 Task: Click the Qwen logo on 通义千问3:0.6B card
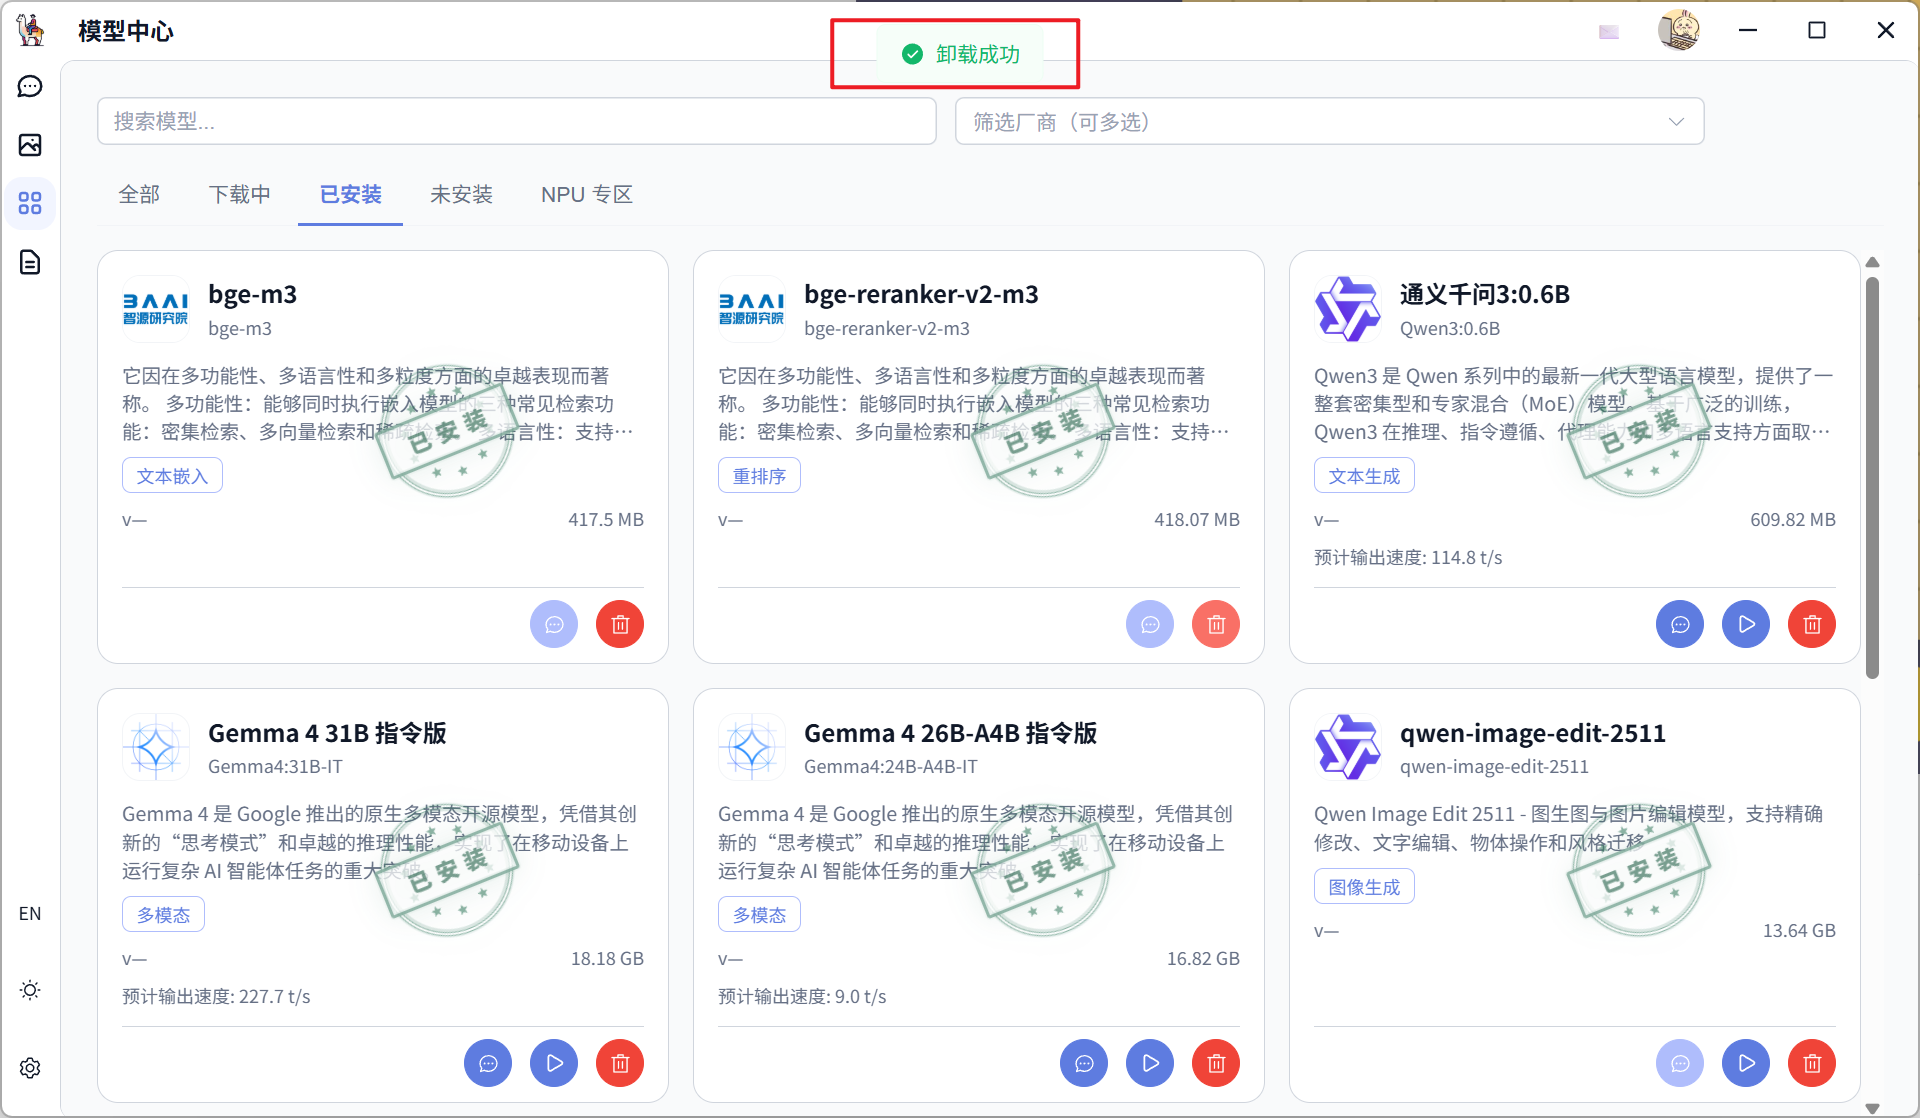[x=1347, y=309]
